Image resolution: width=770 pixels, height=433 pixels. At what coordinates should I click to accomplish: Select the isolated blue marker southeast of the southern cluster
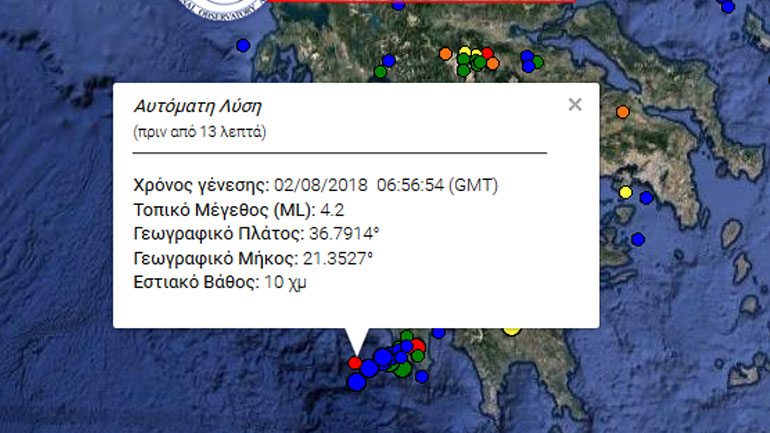(x=421, y=377)
